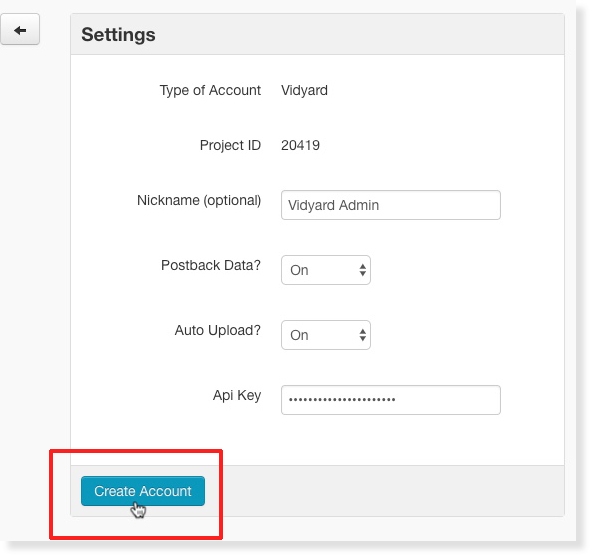
Task: Submit with the Create Account button
Action: click(x=143, y=491)
